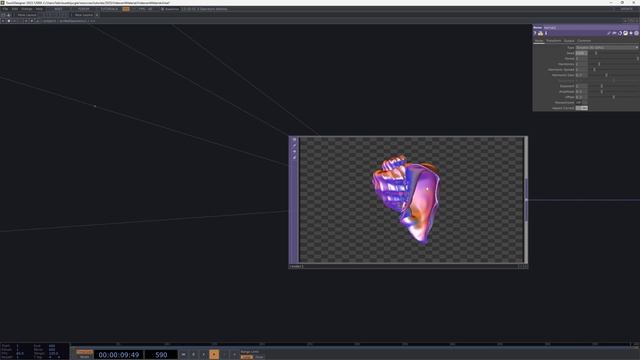Toggle the Realtime flag in top bar
This screenshot has width=640, height=360.
(169, 9)
